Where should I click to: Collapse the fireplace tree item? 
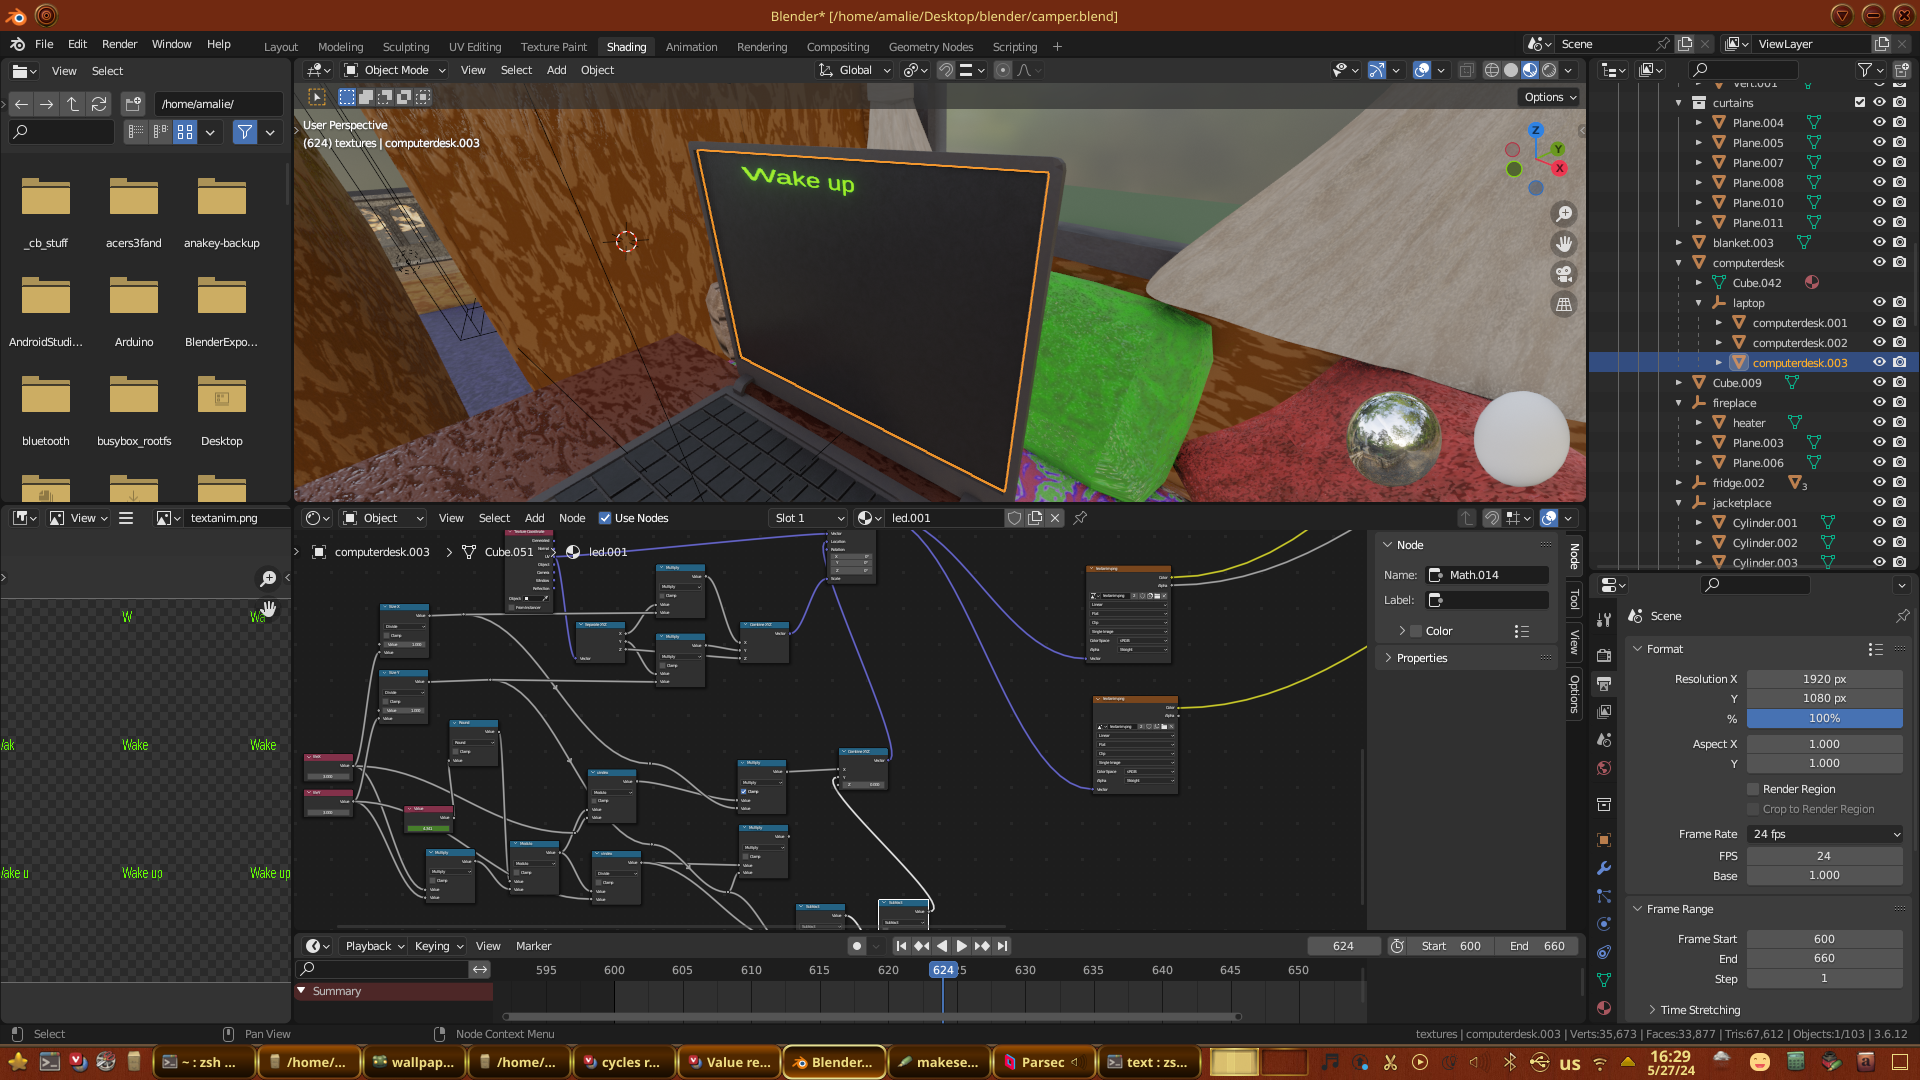[1679, 403]
